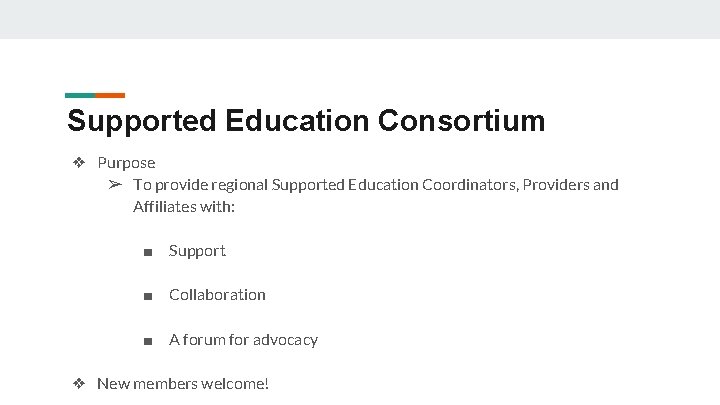Click the New members welcome! text

(183, 383)
